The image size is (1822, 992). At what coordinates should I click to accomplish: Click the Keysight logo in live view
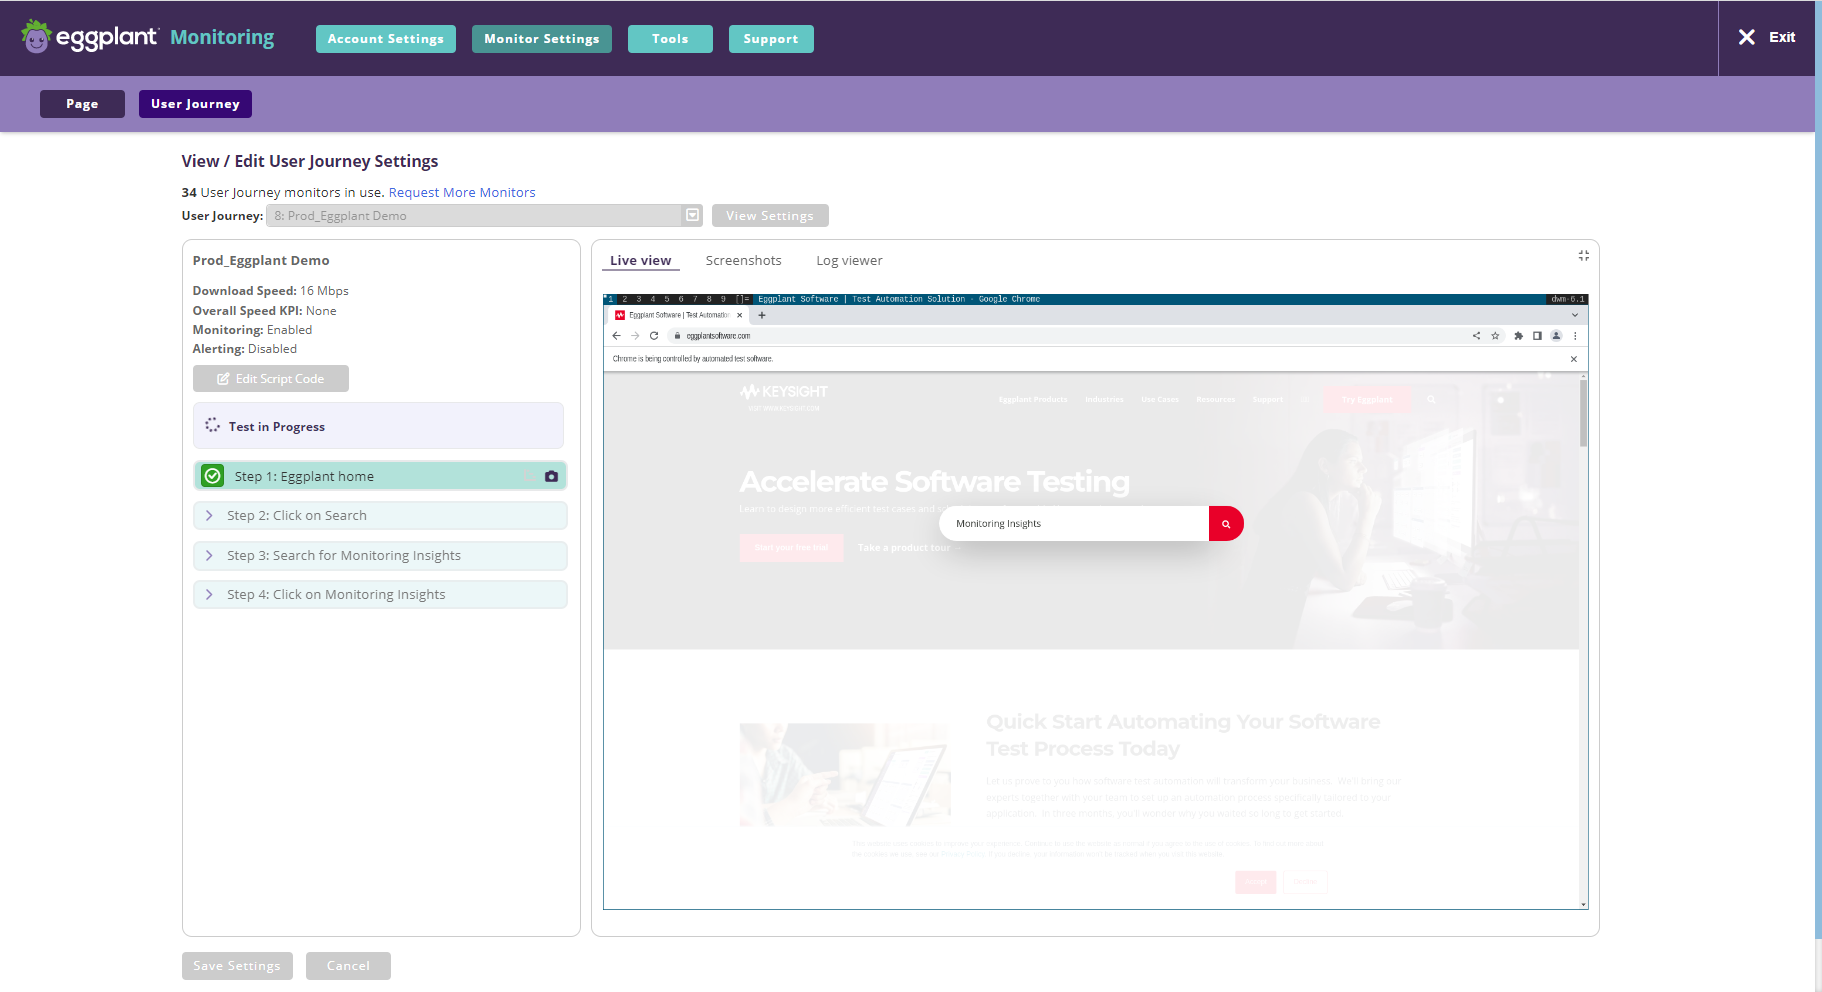784,392
